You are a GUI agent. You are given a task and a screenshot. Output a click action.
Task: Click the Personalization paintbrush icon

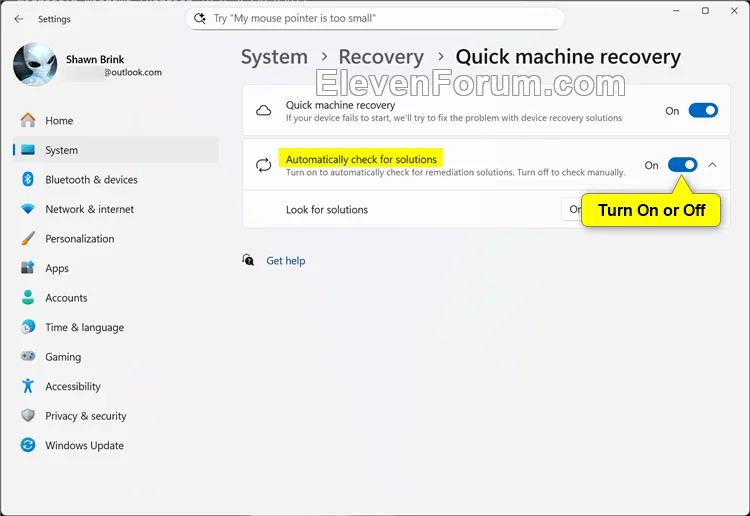point(28,239)
